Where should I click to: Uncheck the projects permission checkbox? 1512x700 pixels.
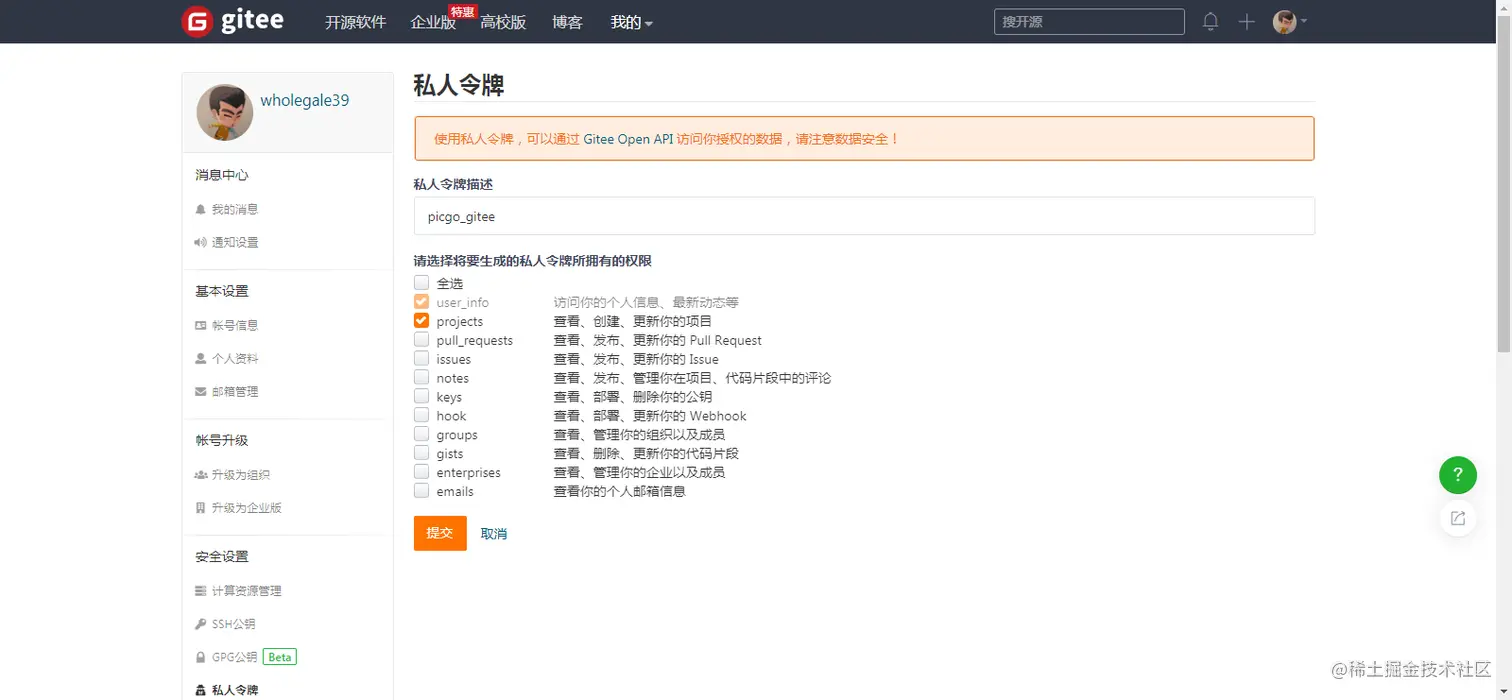[421, 321]
